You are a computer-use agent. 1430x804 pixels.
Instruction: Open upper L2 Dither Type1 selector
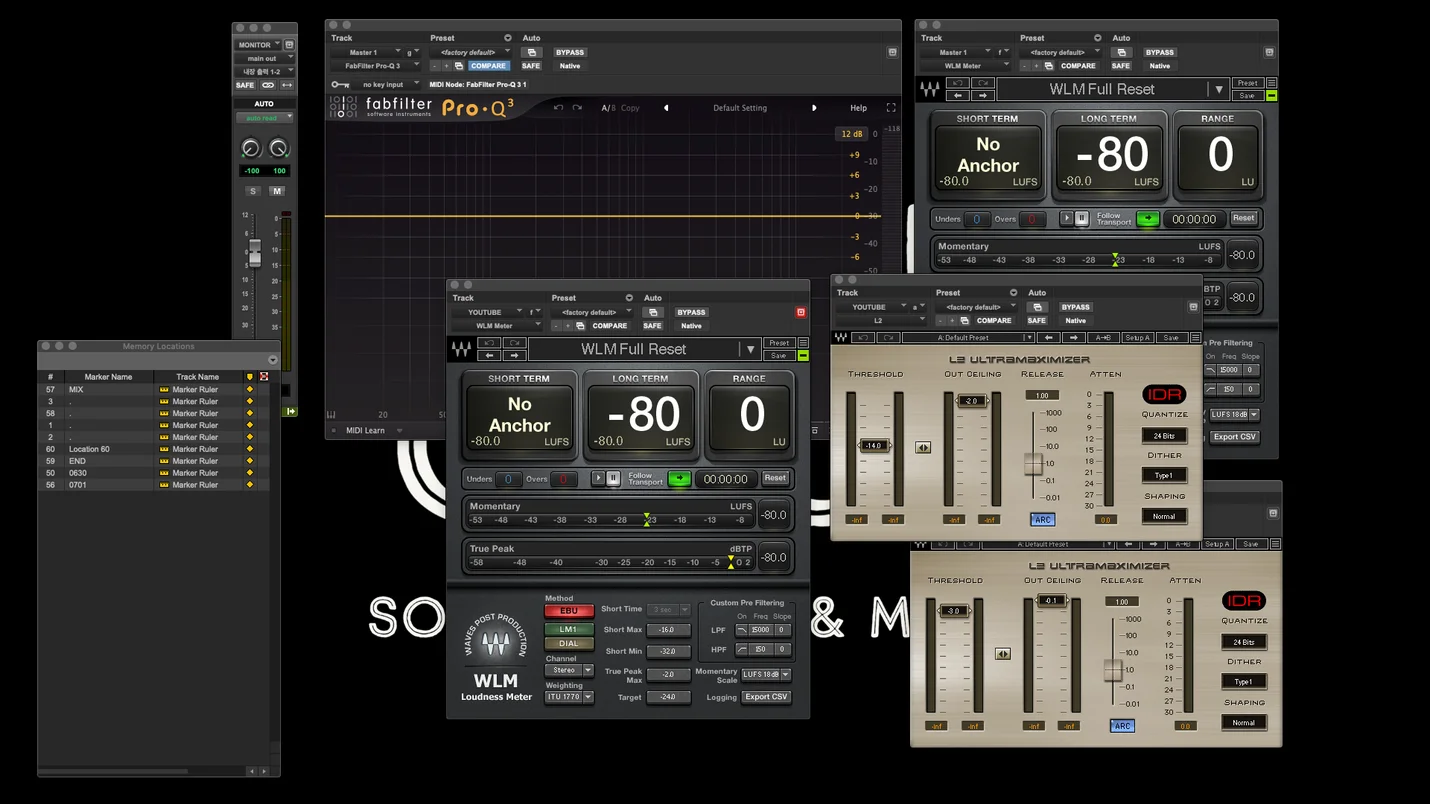1164,475
